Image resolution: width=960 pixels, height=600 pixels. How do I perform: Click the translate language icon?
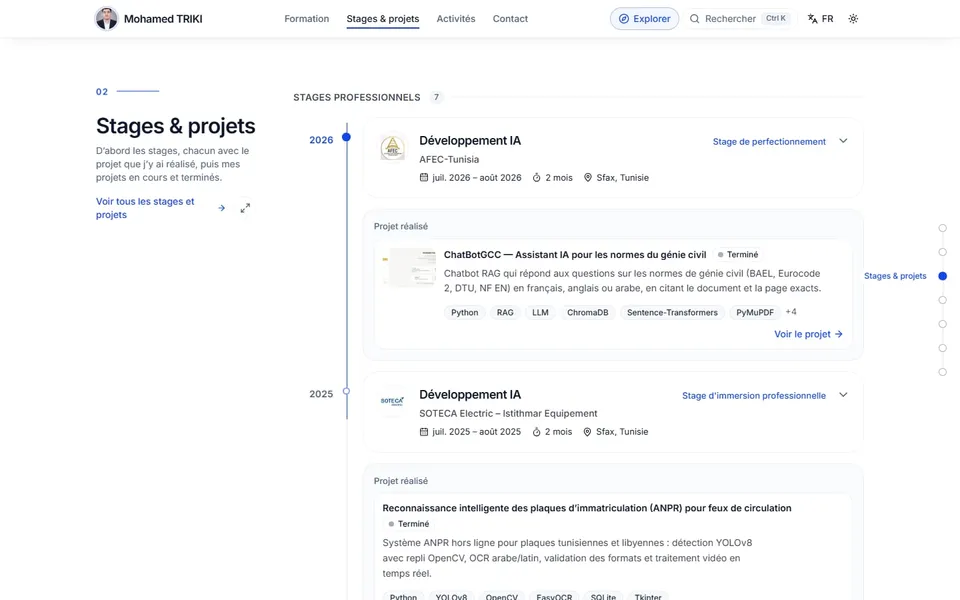point(812,19)
